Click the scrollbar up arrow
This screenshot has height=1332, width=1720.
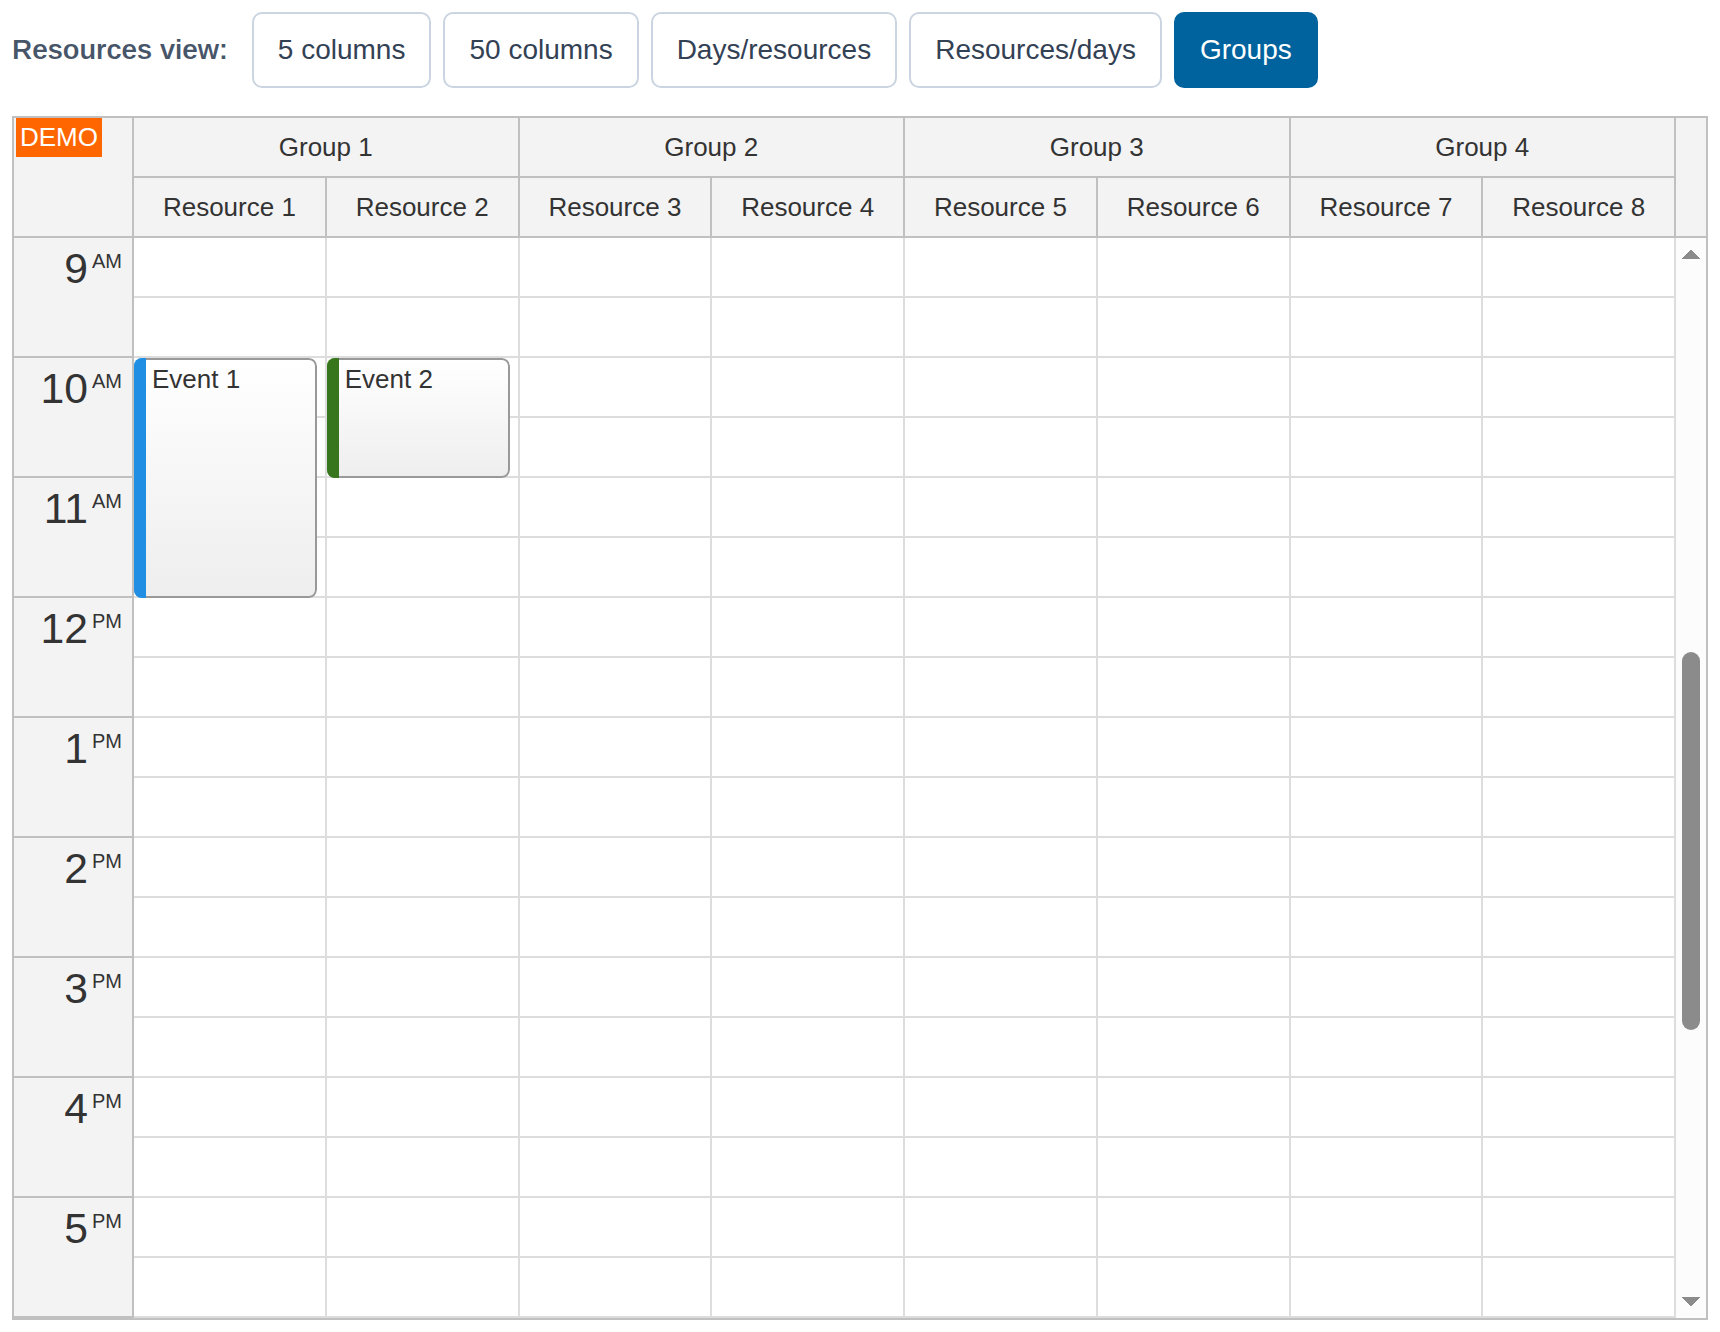click(1690, 255)
